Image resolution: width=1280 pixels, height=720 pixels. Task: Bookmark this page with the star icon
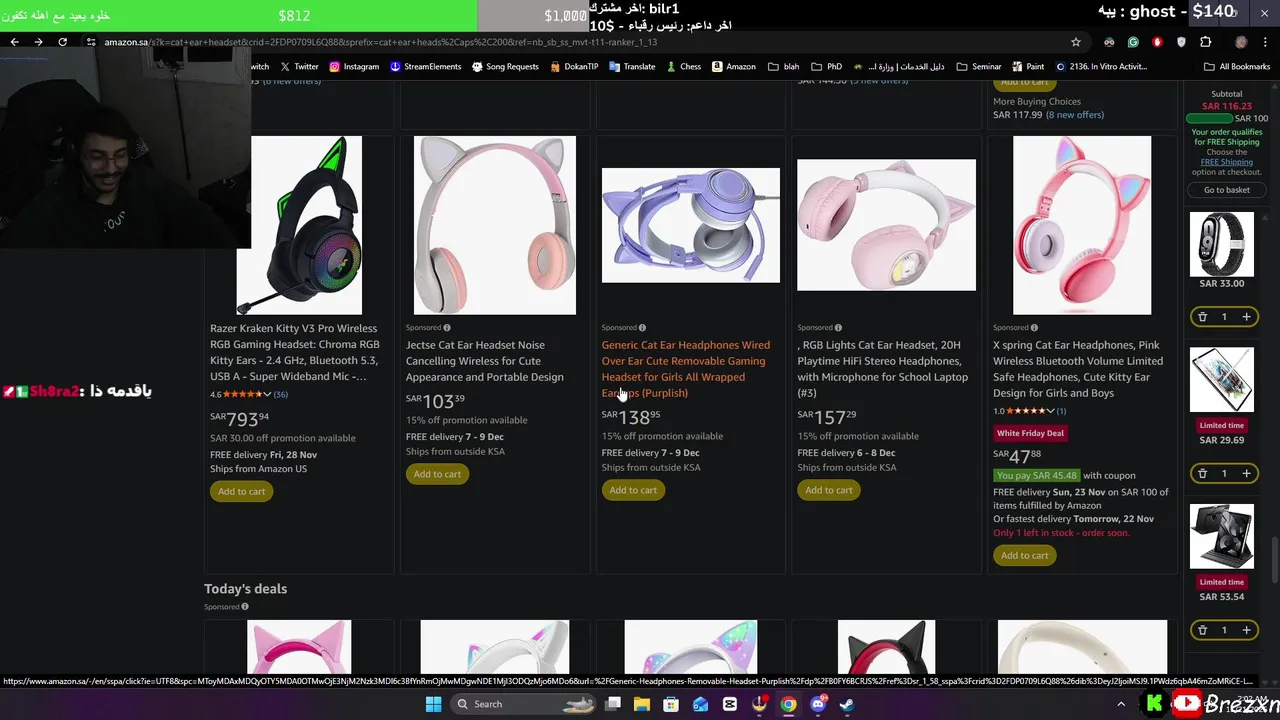[1076, 42]
